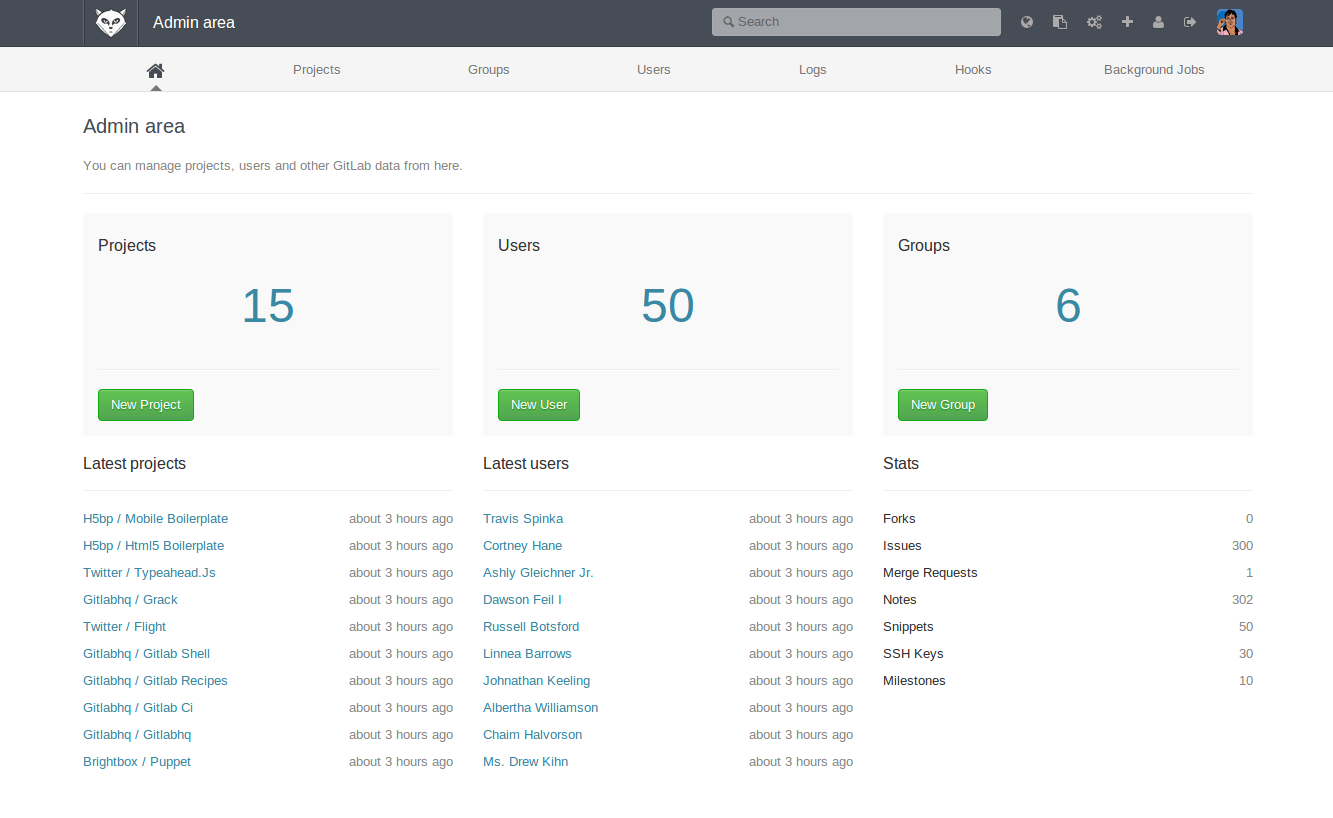This screenshot has width=1333, height=818.
Task: Click the admin gears icon in the navbar
Action: (x=1094, y=21)
